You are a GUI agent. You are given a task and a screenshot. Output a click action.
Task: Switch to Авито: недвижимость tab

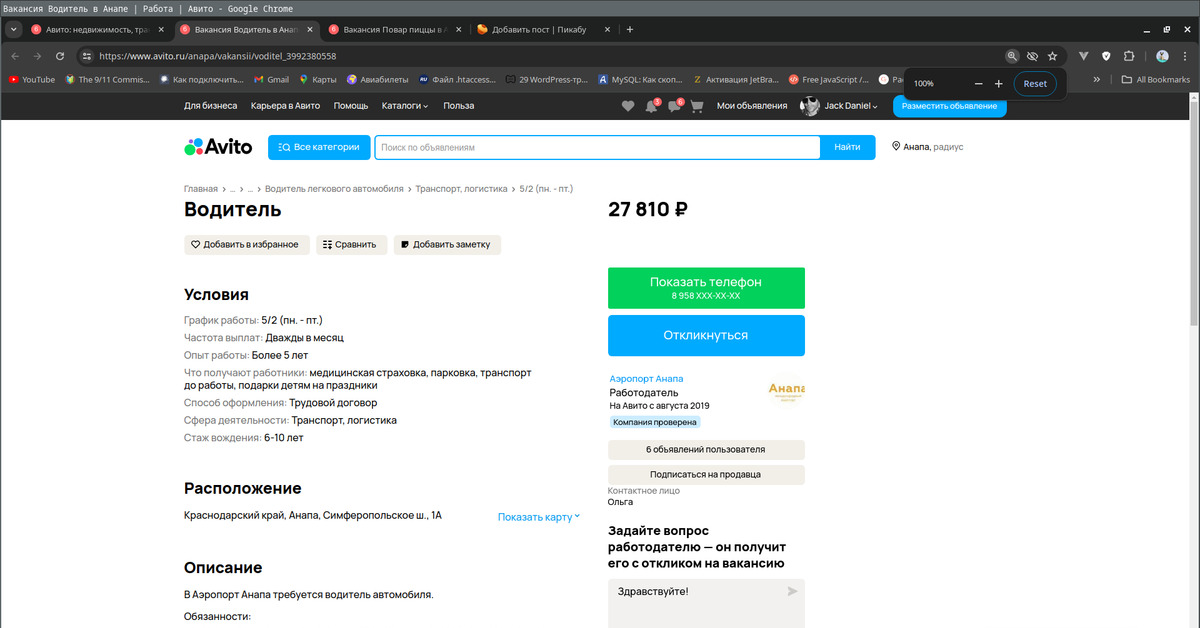(x=97, y=29)
